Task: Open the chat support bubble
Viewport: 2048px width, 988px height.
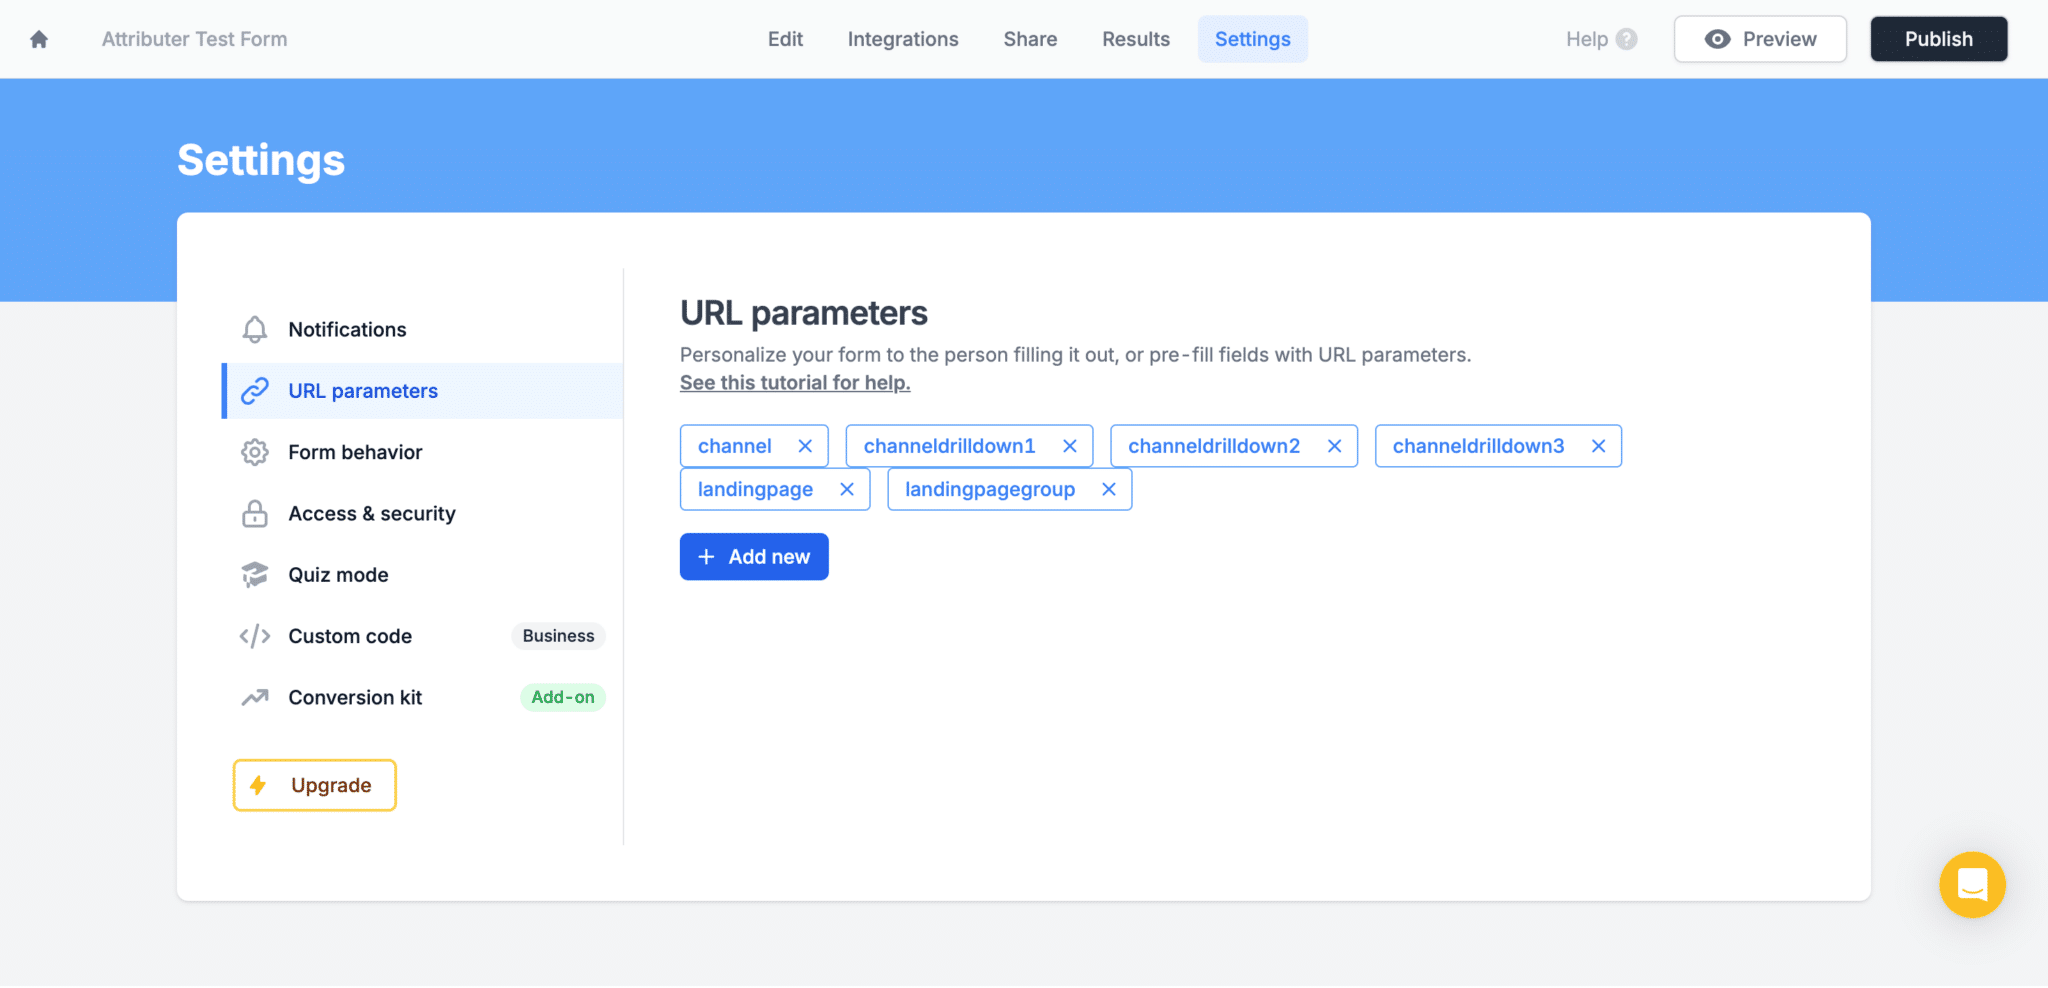Action: 1971,884
